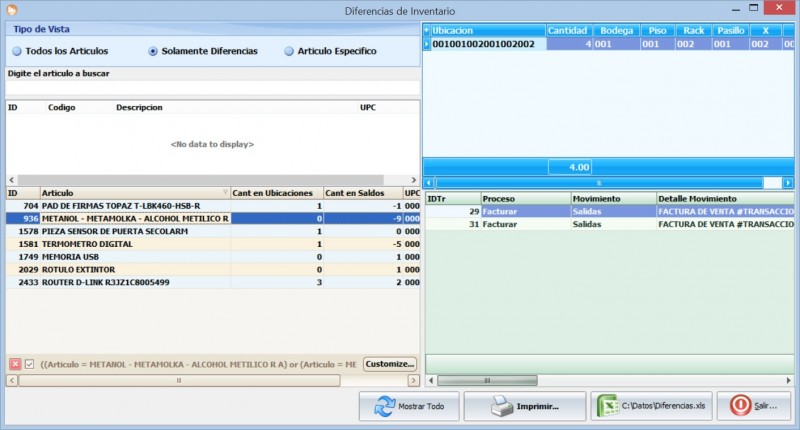Image resolution: width=800 pixels, height=430 pixels.
Task: Click the grid column chooser above row indicator
Action: 427,30
